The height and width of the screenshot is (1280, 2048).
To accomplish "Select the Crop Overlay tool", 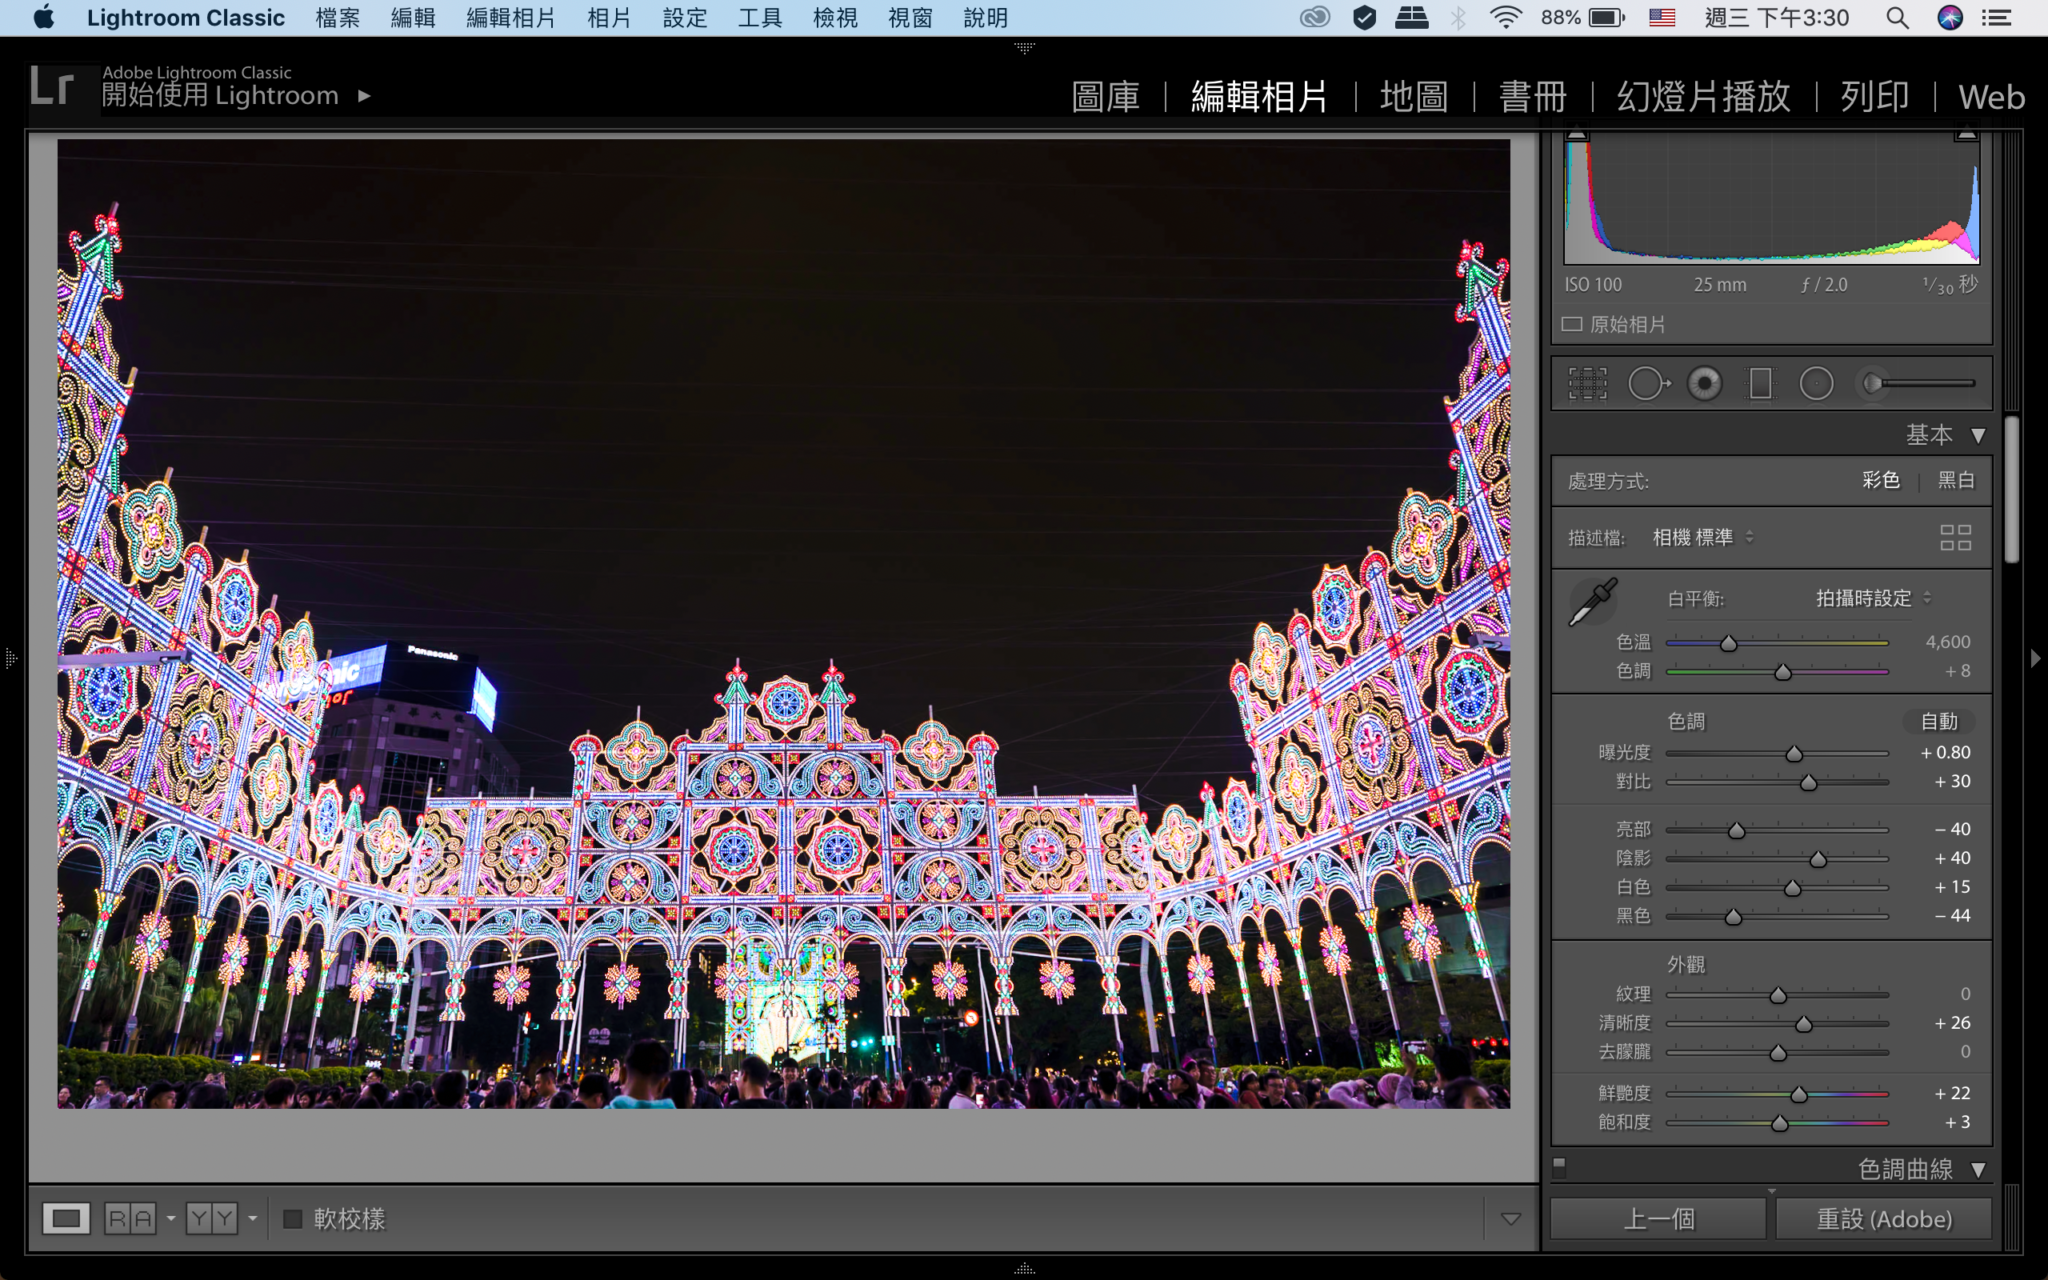I will coord(1587,383).
